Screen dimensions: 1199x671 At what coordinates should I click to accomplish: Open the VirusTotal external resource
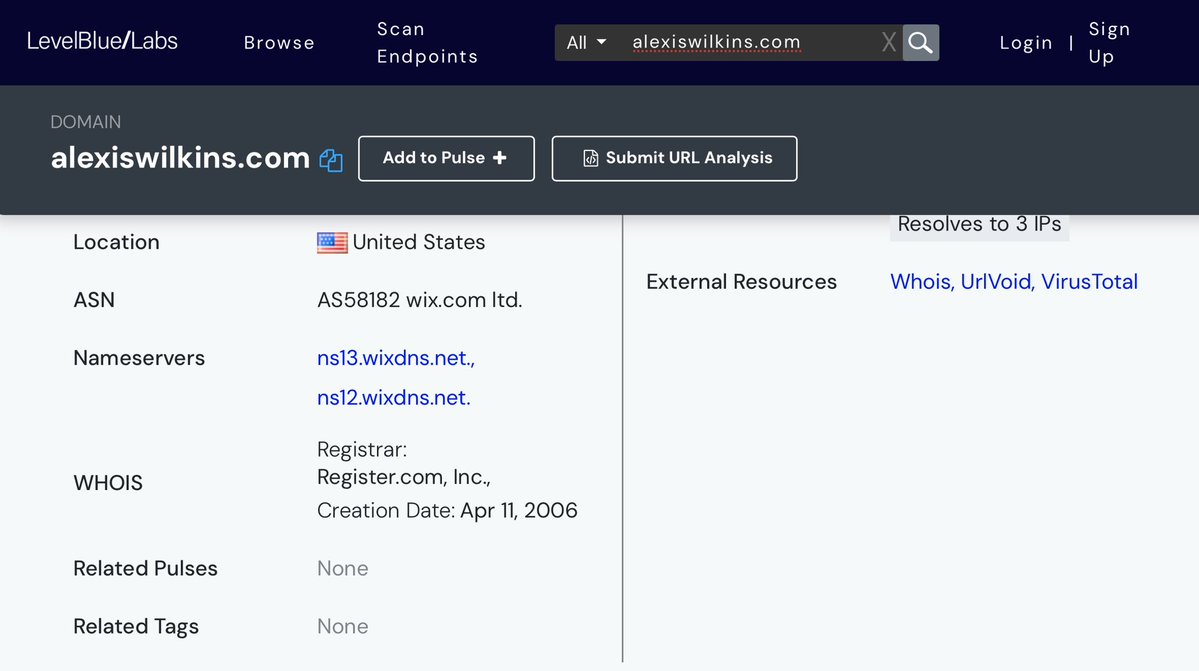[x=1089, y=282]
